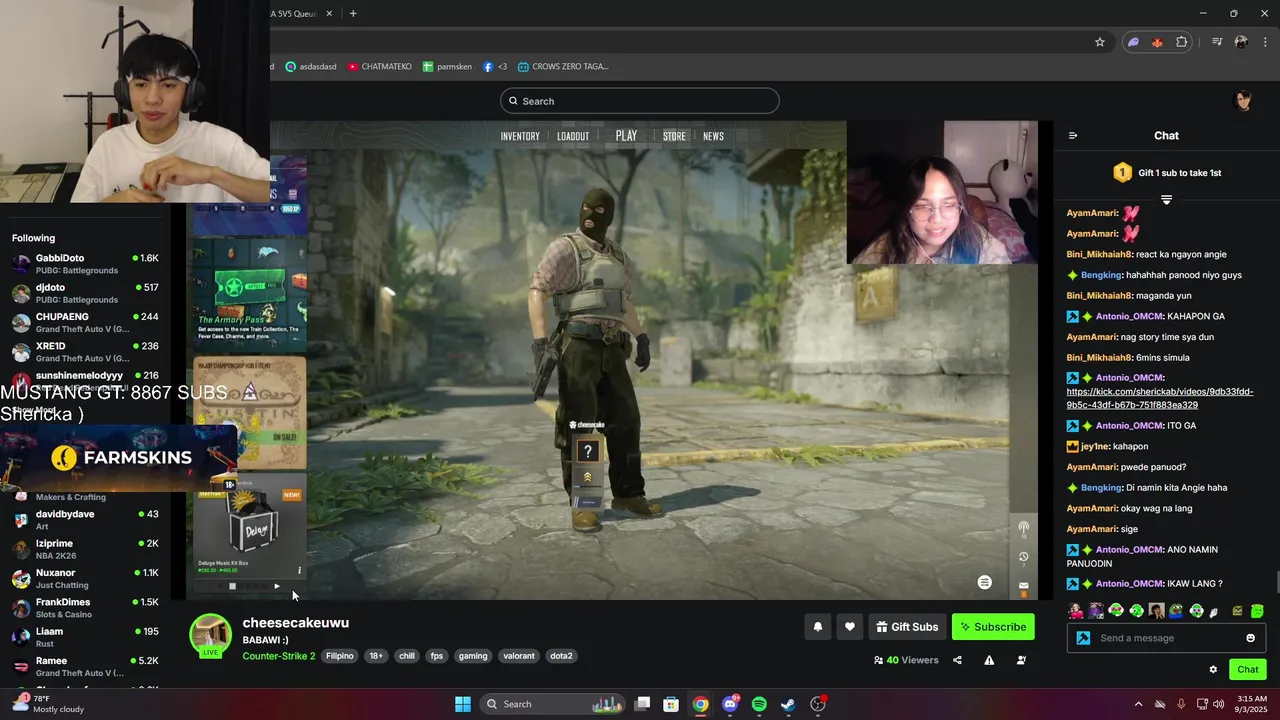1280x720 pixels.
Task: Open the STORE tab in game menu
Action: pyautogui.click(x=674, y=136)
